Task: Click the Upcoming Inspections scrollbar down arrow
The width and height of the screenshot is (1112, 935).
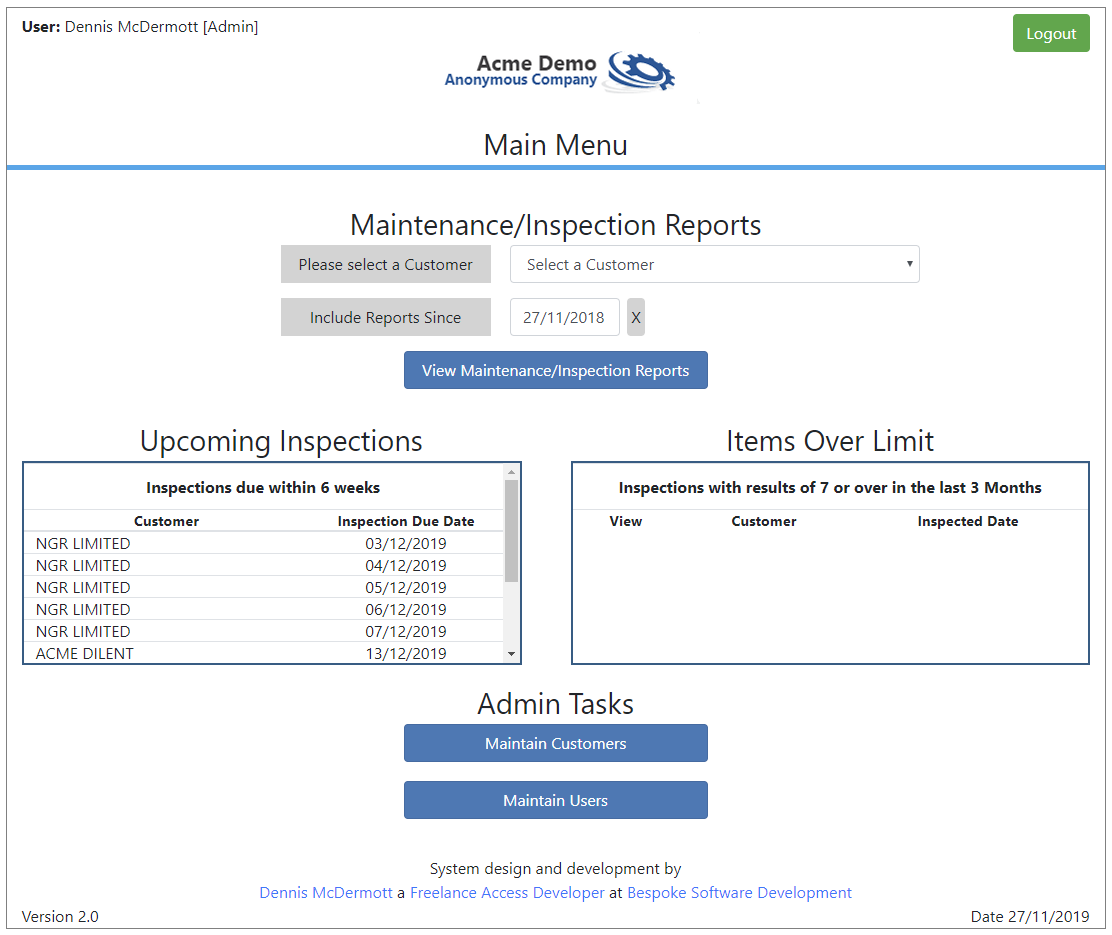Action: [x=512, y=655]
